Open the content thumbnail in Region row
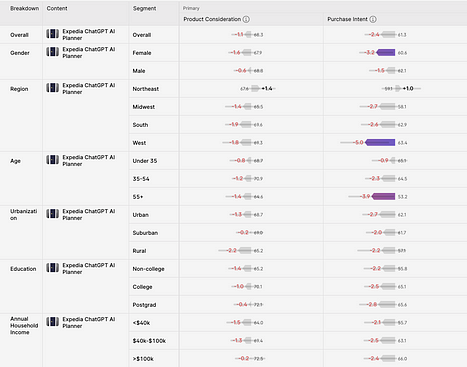 pos(53,88)
